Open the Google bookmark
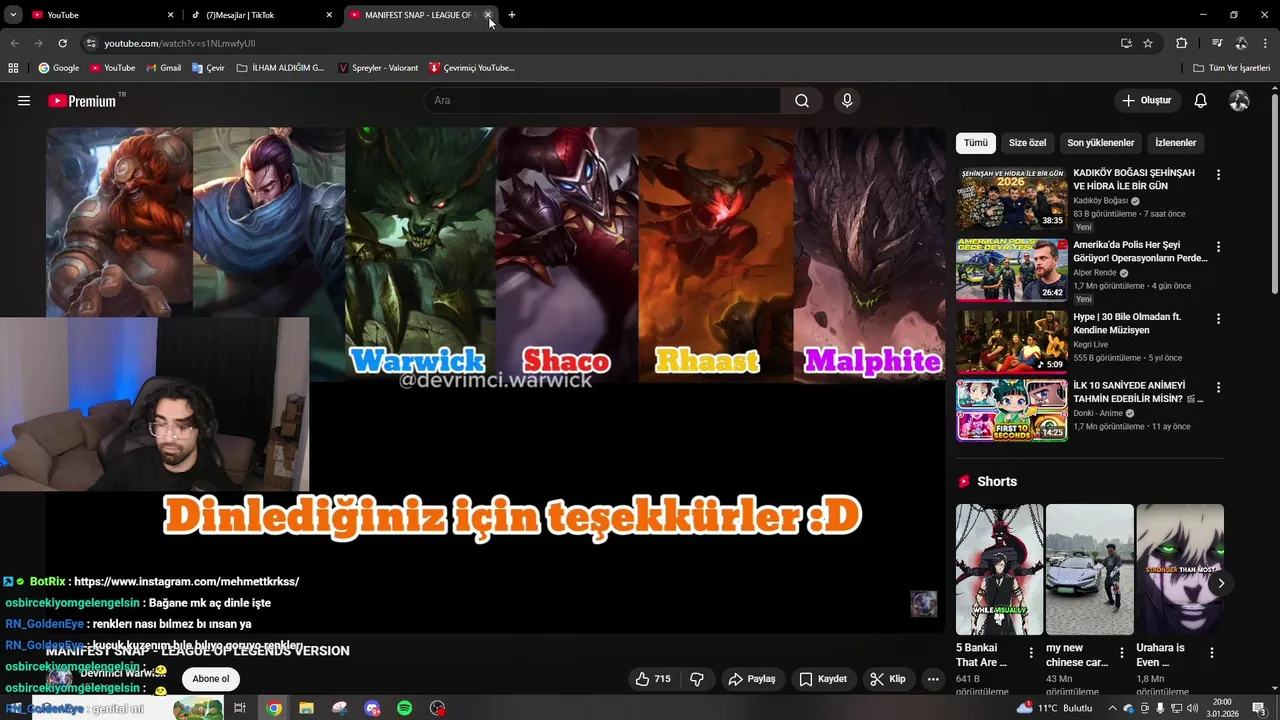The image size is (1280, 720). [x=59, y=68]
